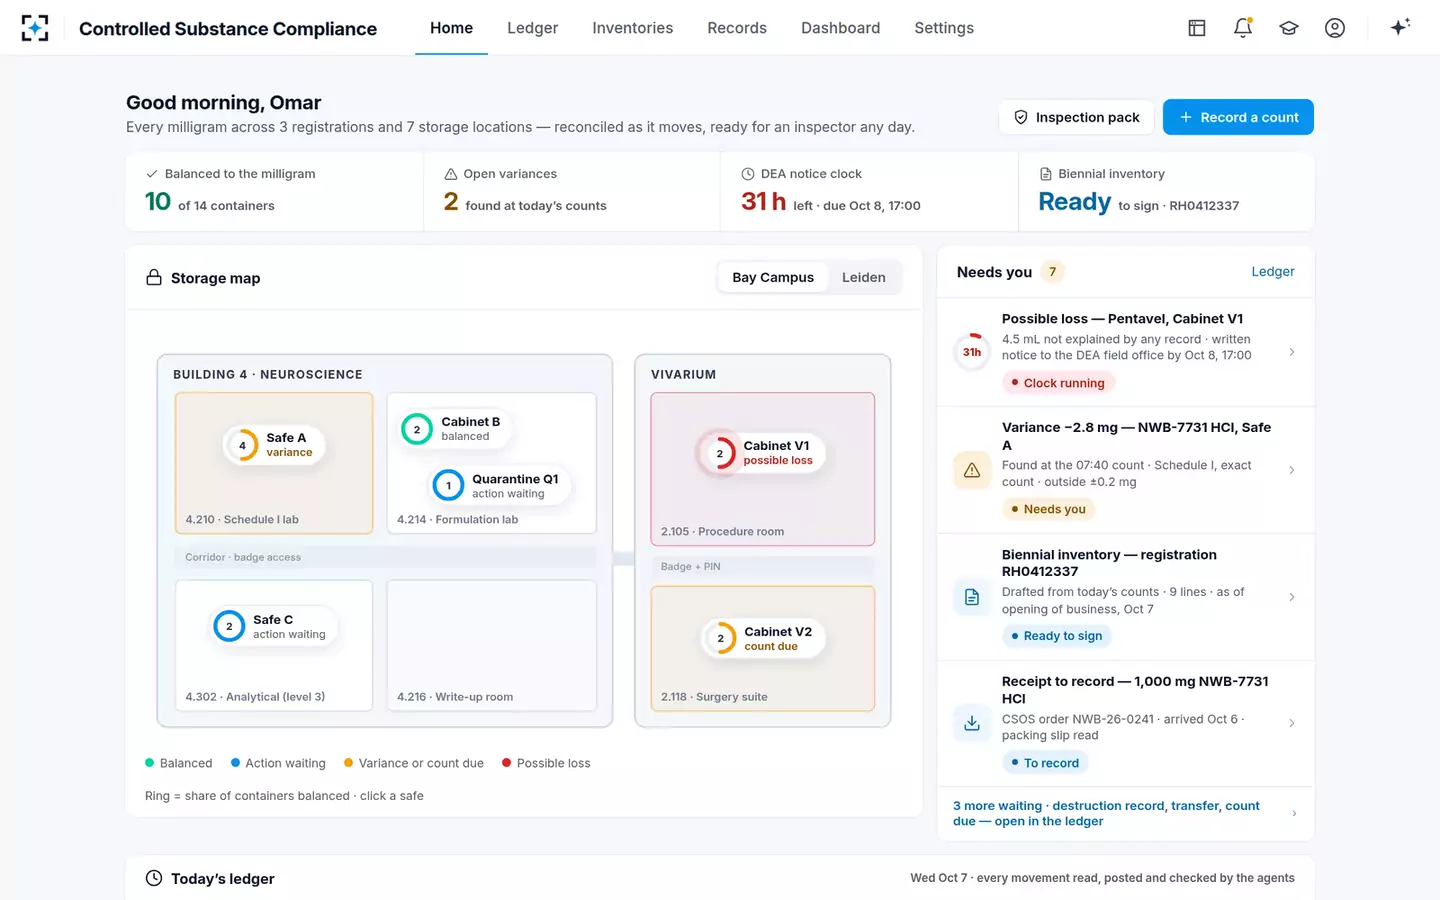Open the layout panel icon in header

click(1197, 28)
